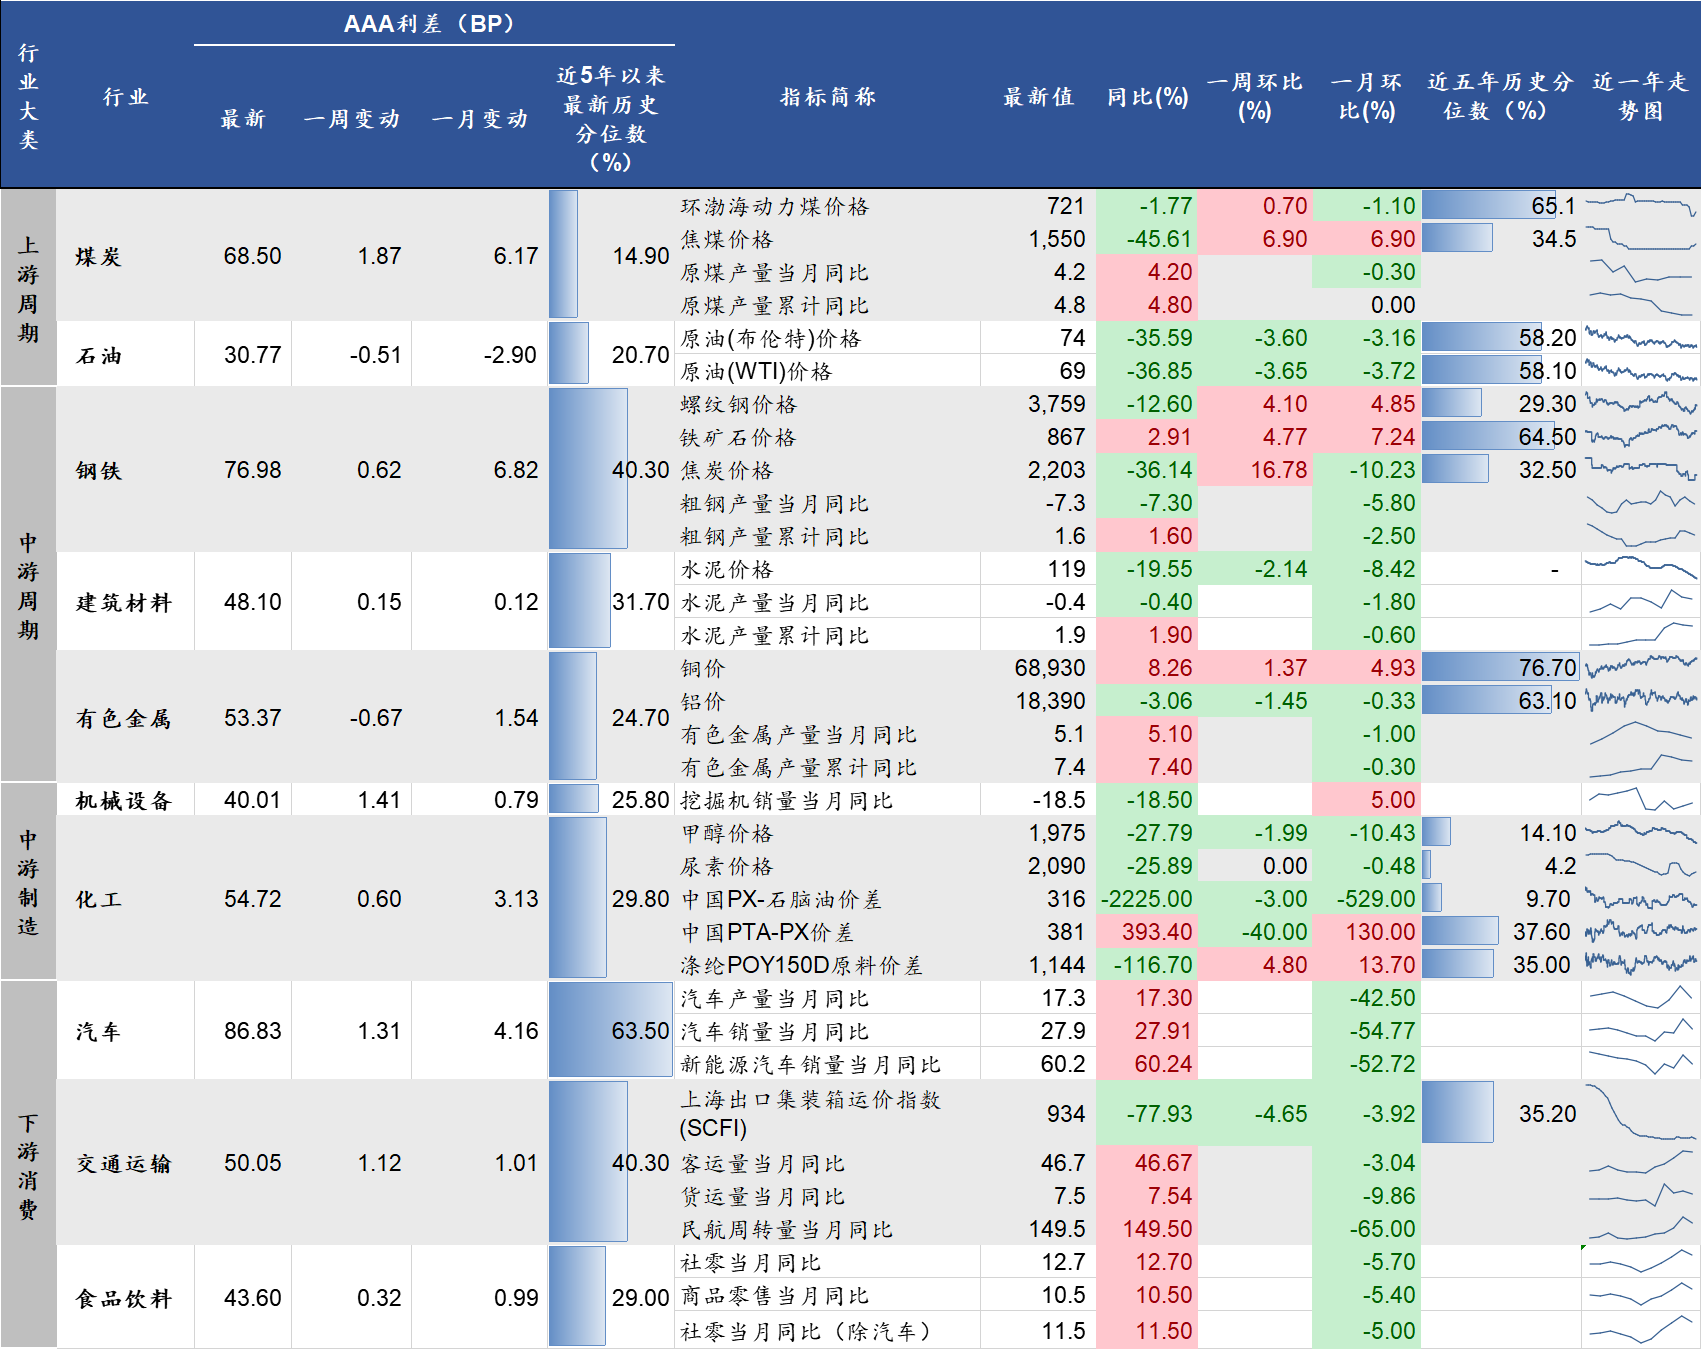
Task: Select the 原油(WTI)价格 sparkline
Action: (1641, 371)
